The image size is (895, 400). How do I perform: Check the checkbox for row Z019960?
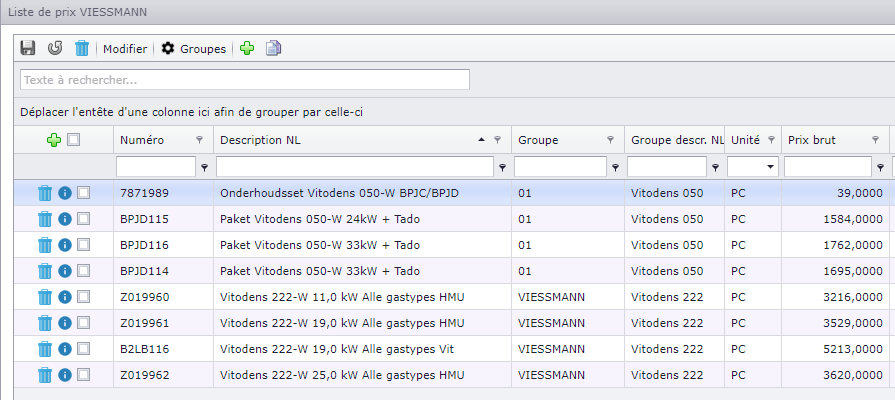83,297
